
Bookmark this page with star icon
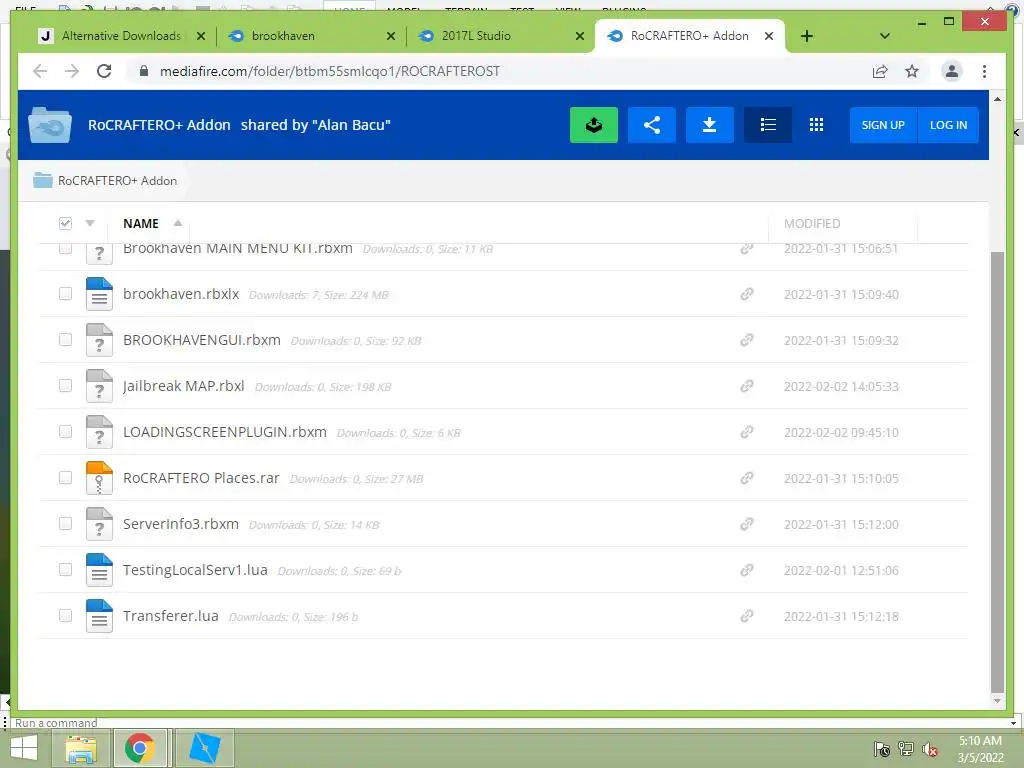point(912,71)
